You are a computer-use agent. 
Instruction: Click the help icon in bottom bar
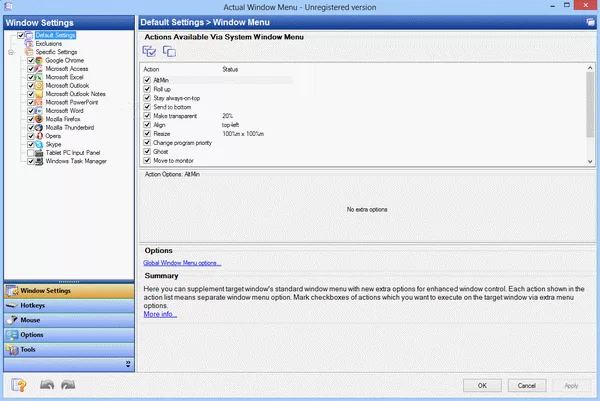[x=17, y=384]
